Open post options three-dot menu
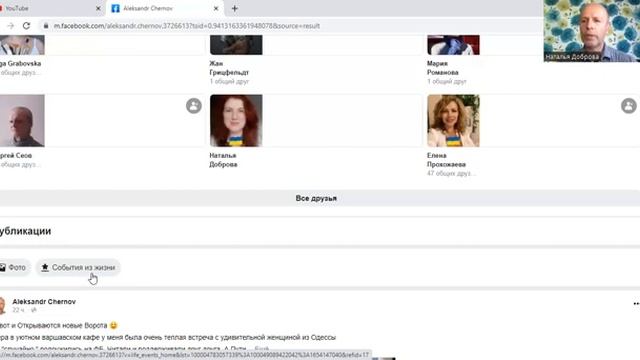Image resolution: width=640 pixels, height=360 pixels. [x=636, y=304]
